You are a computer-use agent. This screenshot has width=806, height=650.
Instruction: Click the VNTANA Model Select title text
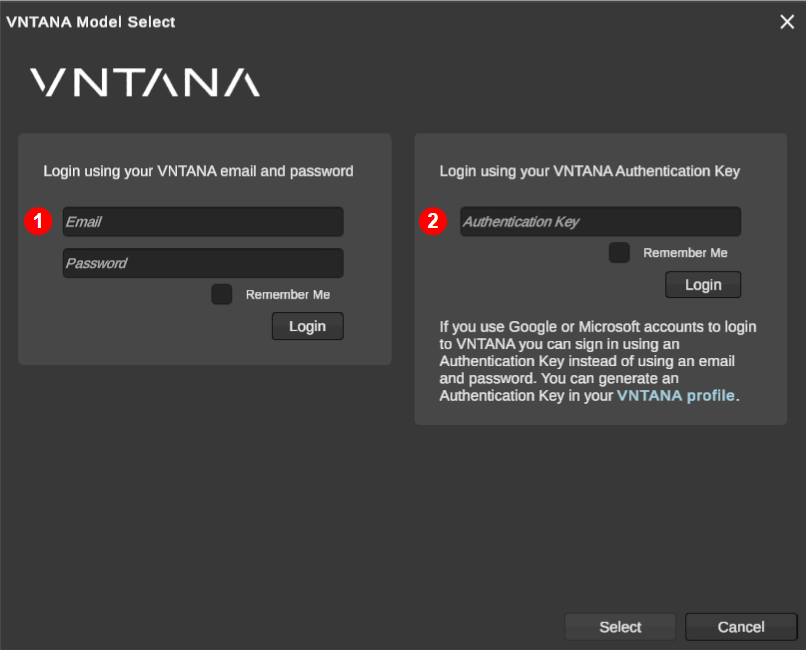coord(91,21)
